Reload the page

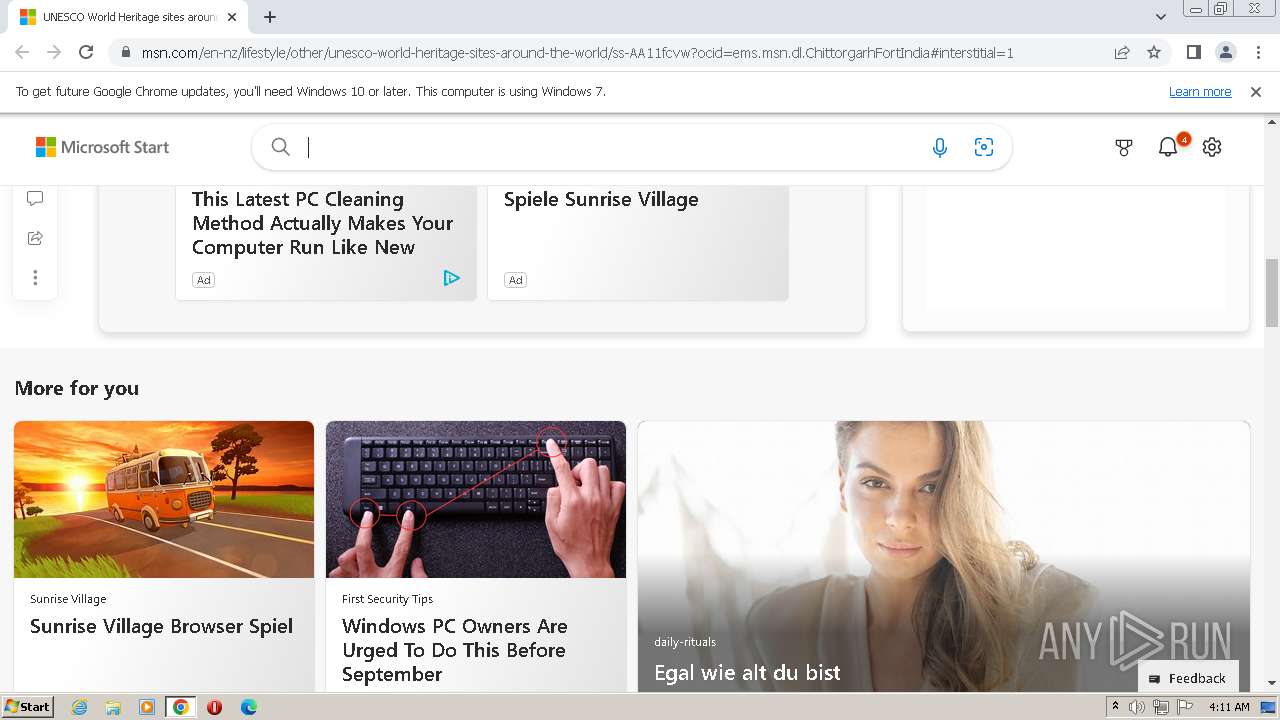click(x=86, y=52)
